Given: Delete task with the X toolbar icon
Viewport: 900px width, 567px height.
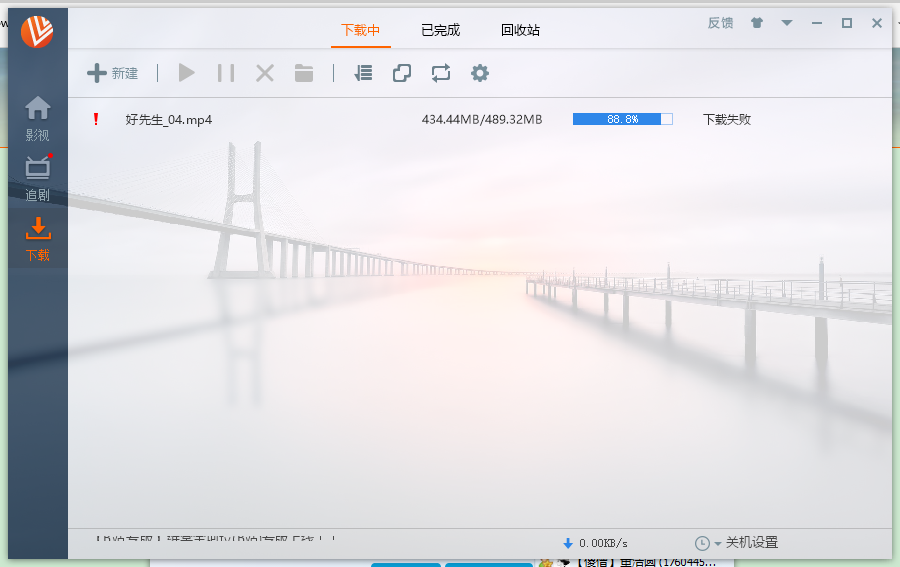Looking at the screenshot, I should click(265, 73).
